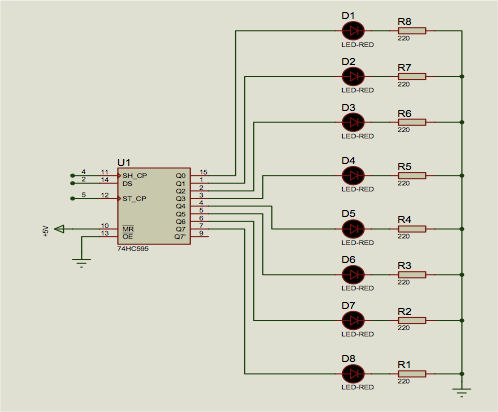Click the 220 value under R7
This screenshot has height=412, width=498.
(403, 84)
